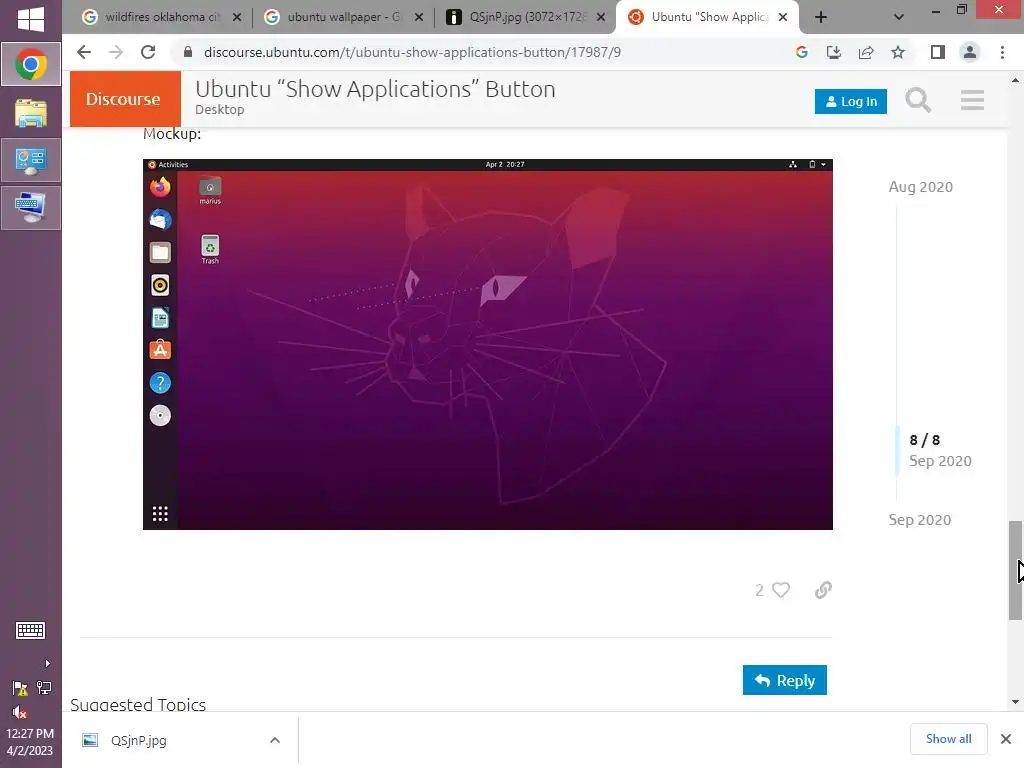Click the Windows Start button

tap(31, 20)
